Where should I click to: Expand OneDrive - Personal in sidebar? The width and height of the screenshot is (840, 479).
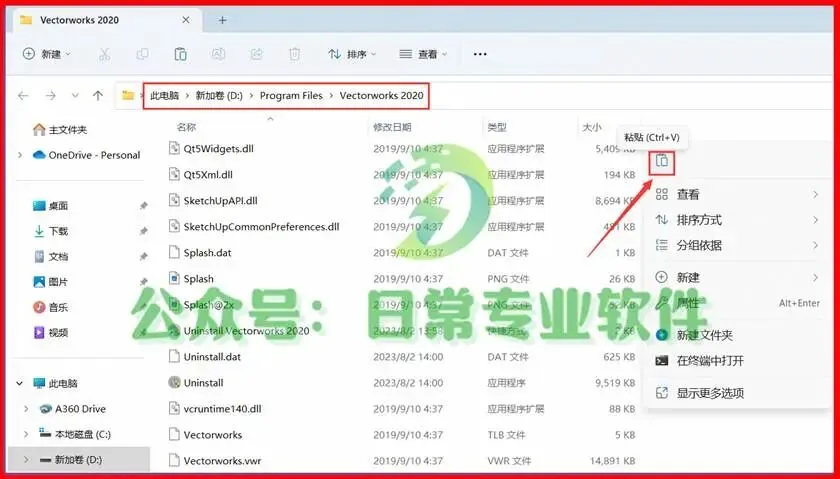(x=20, y=155)
